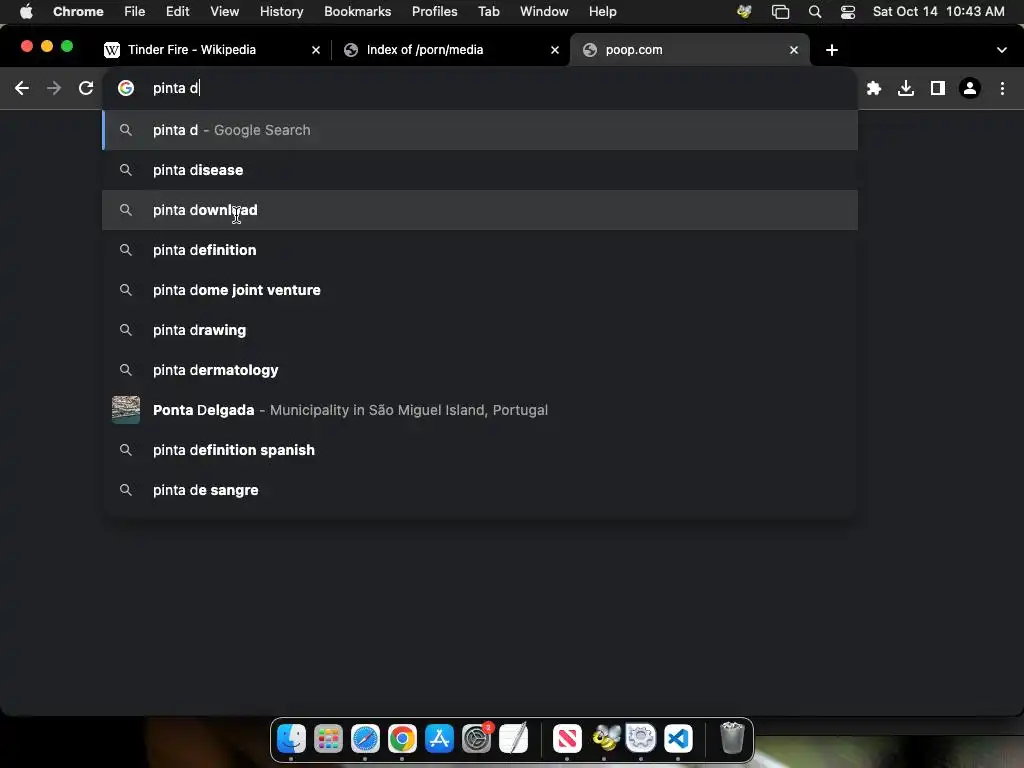
Task: Open the Bookmarks menu
Action: [x=357, y=12]
